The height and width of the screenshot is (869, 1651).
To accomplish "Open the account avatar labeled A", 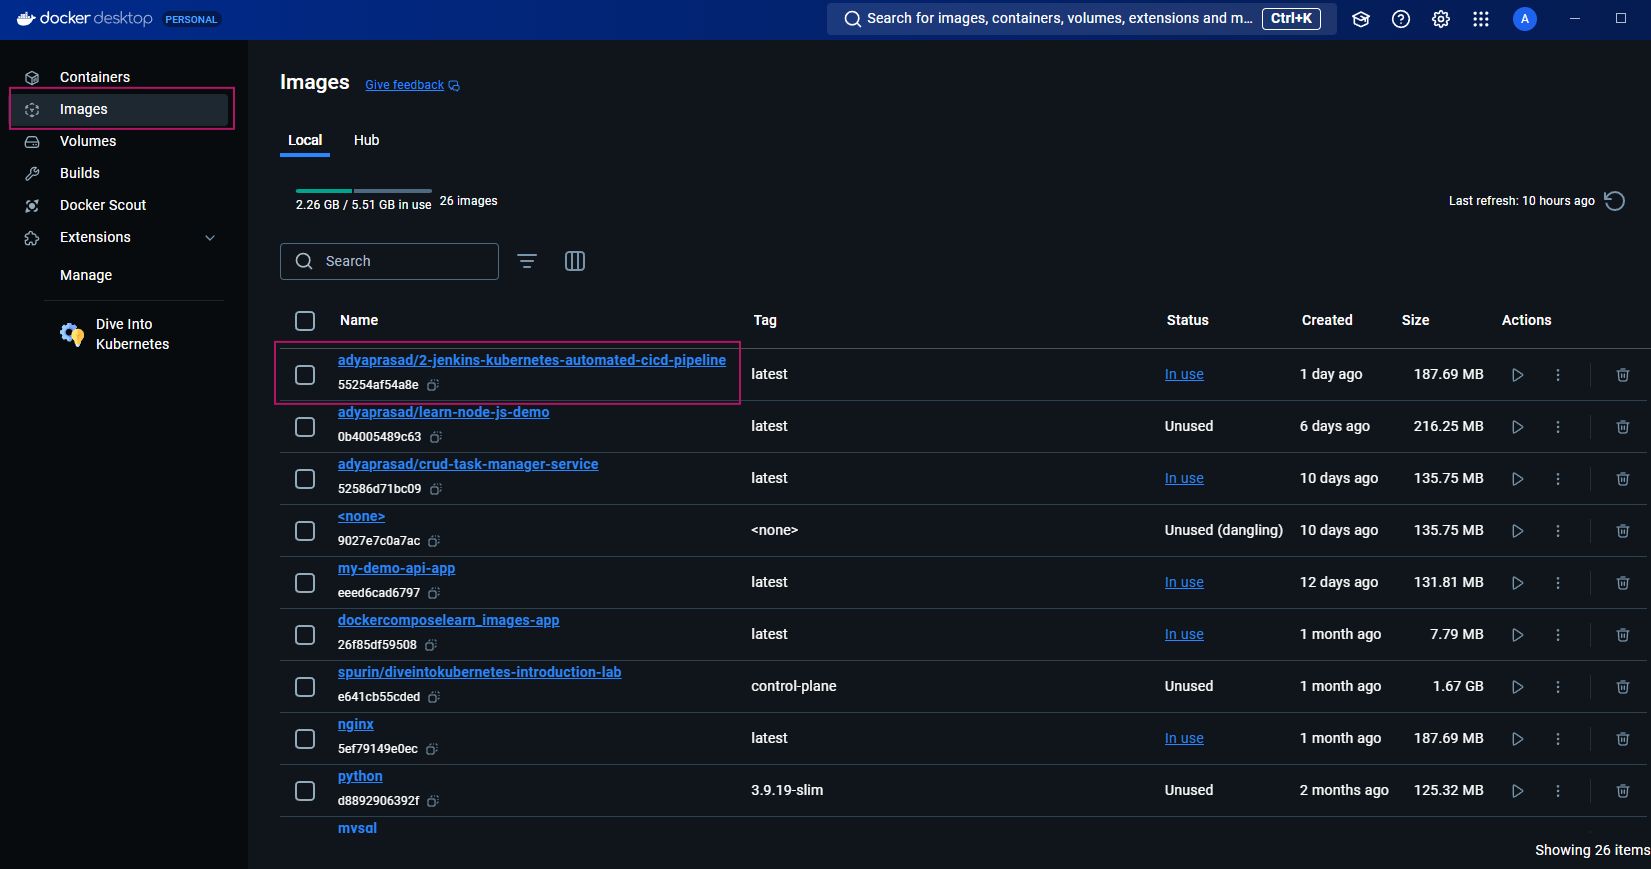I will [1525, 19].
